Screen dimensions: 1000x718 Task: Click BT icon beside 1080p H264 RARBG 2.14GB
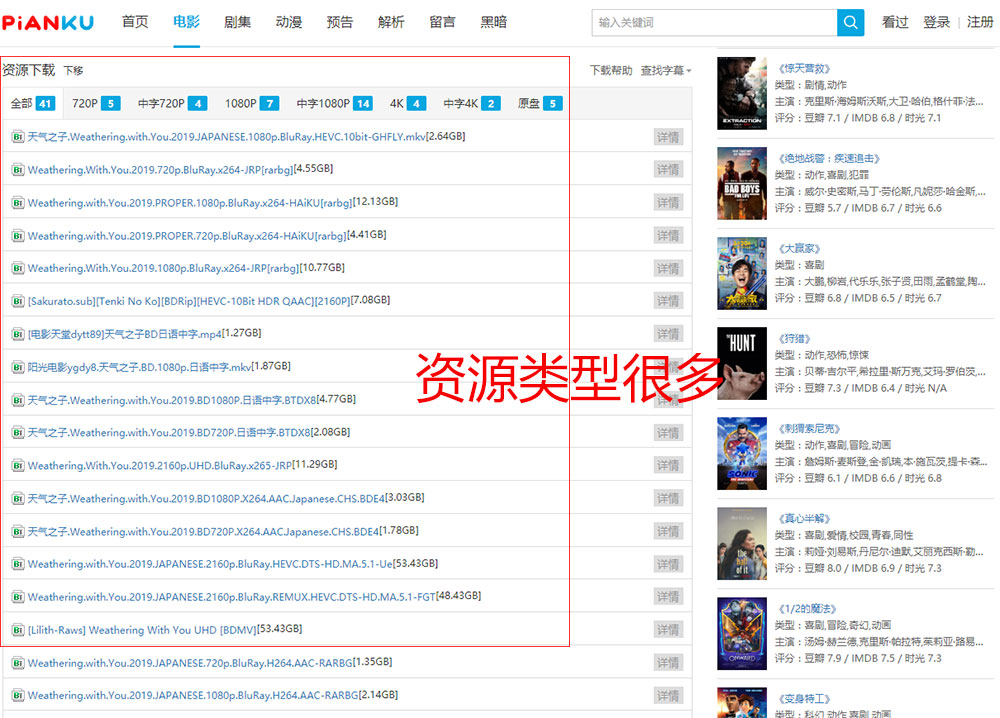pos(18,696)
